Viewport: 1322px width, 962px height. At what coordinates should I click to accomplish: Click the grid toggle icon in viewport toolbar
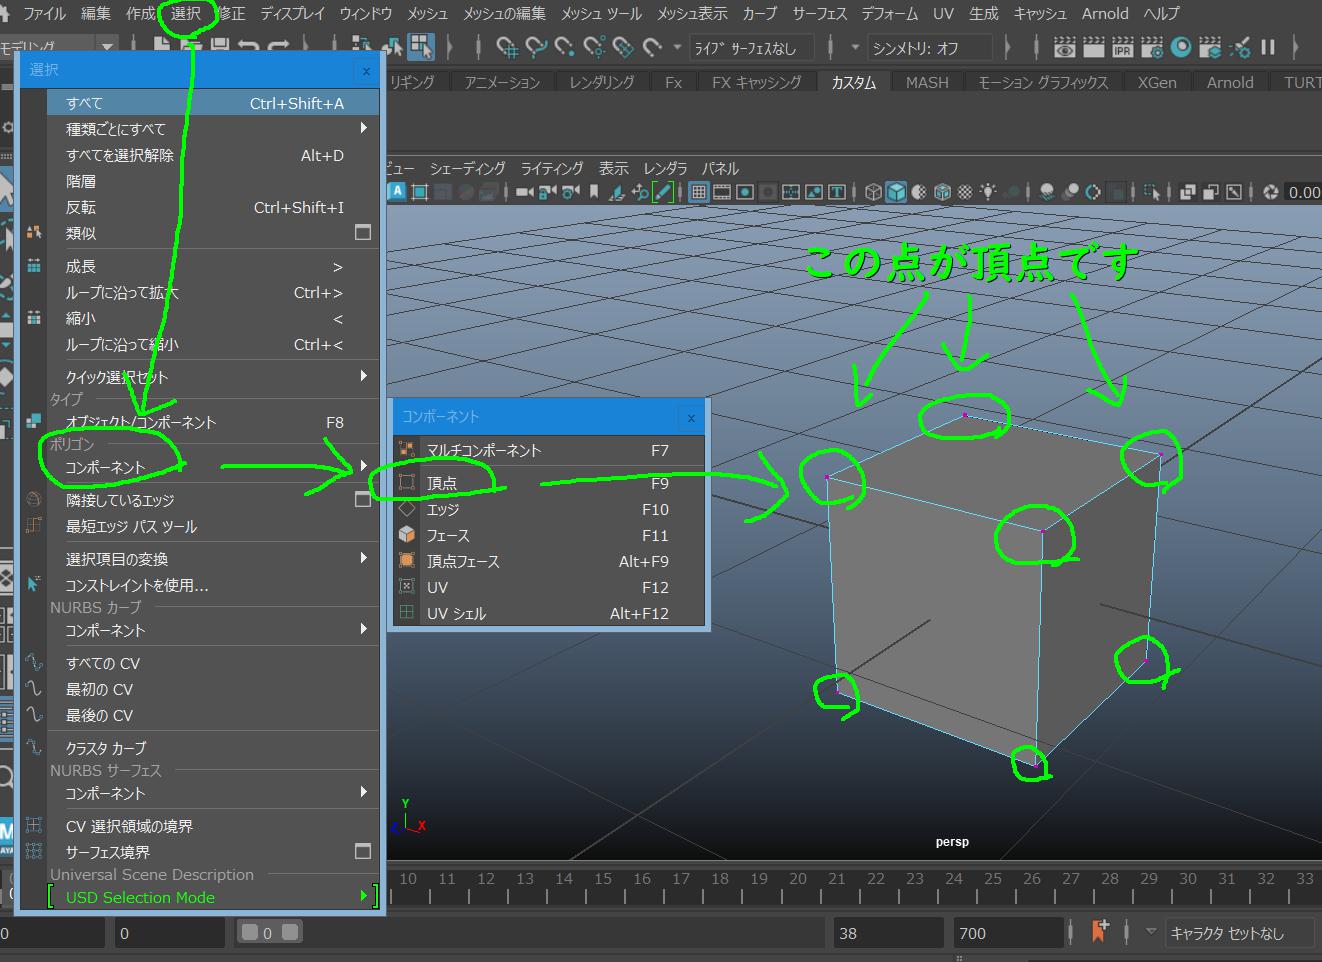[x=700, y=192]
